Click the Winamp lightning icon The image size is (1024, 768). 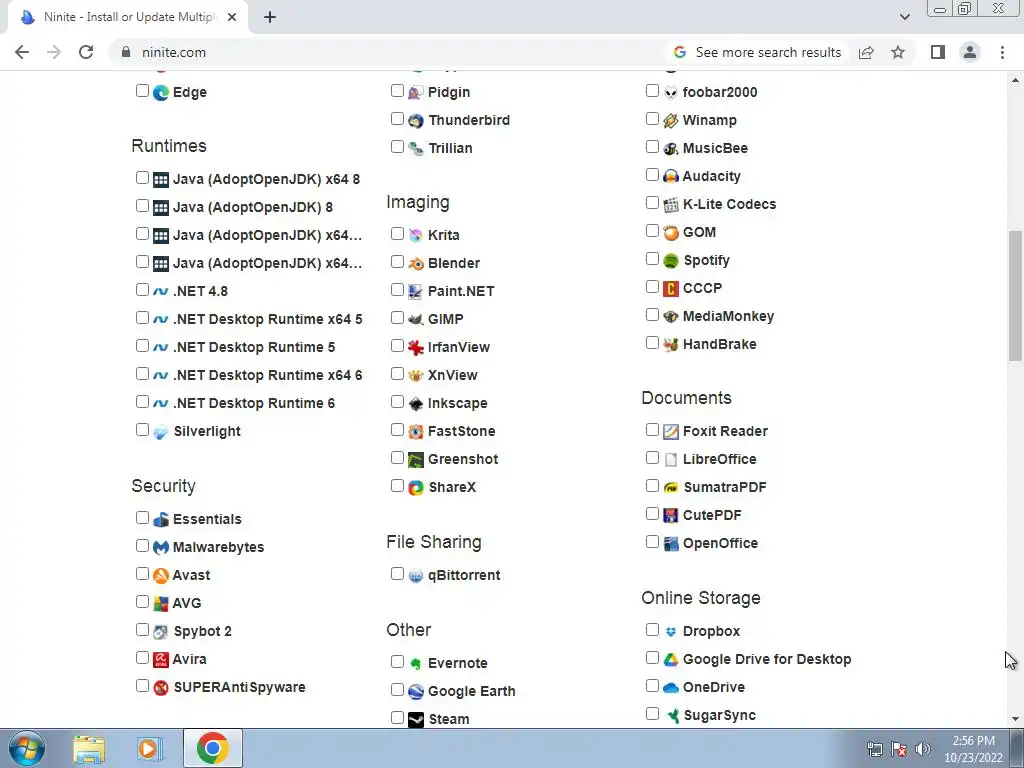(x=671, y=121)
